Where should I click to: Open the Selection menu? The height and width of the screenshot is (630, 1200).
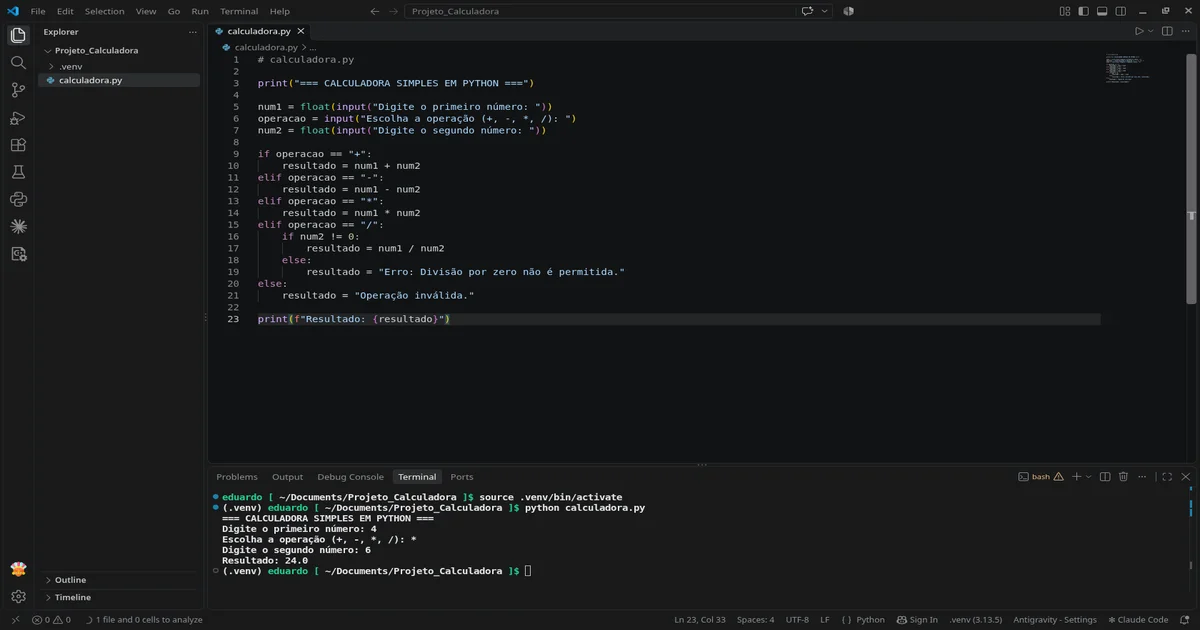click(104, 11)
